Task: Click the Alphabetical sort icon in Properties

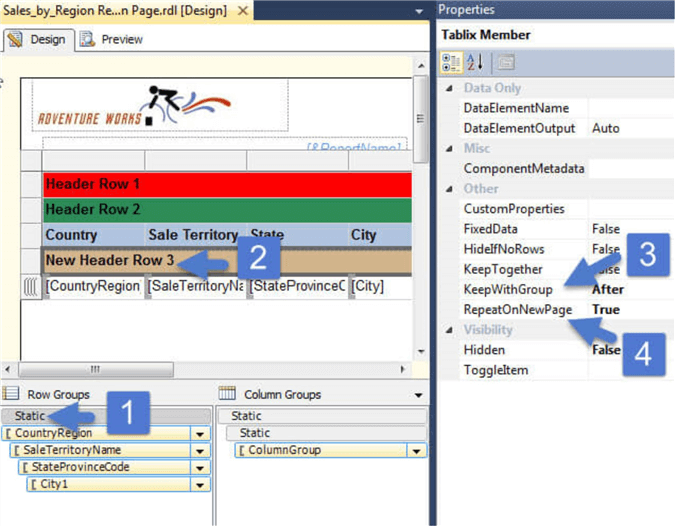Action: click(475, 62)
